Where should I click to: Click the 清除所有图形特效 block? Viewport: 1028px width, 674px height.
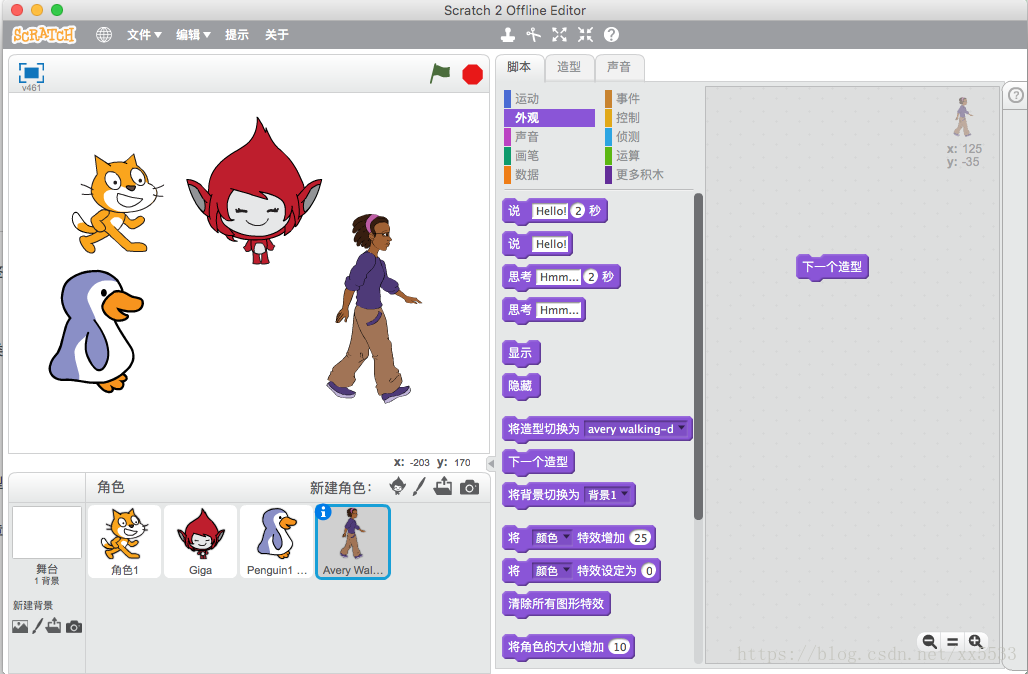pos(556,604)
